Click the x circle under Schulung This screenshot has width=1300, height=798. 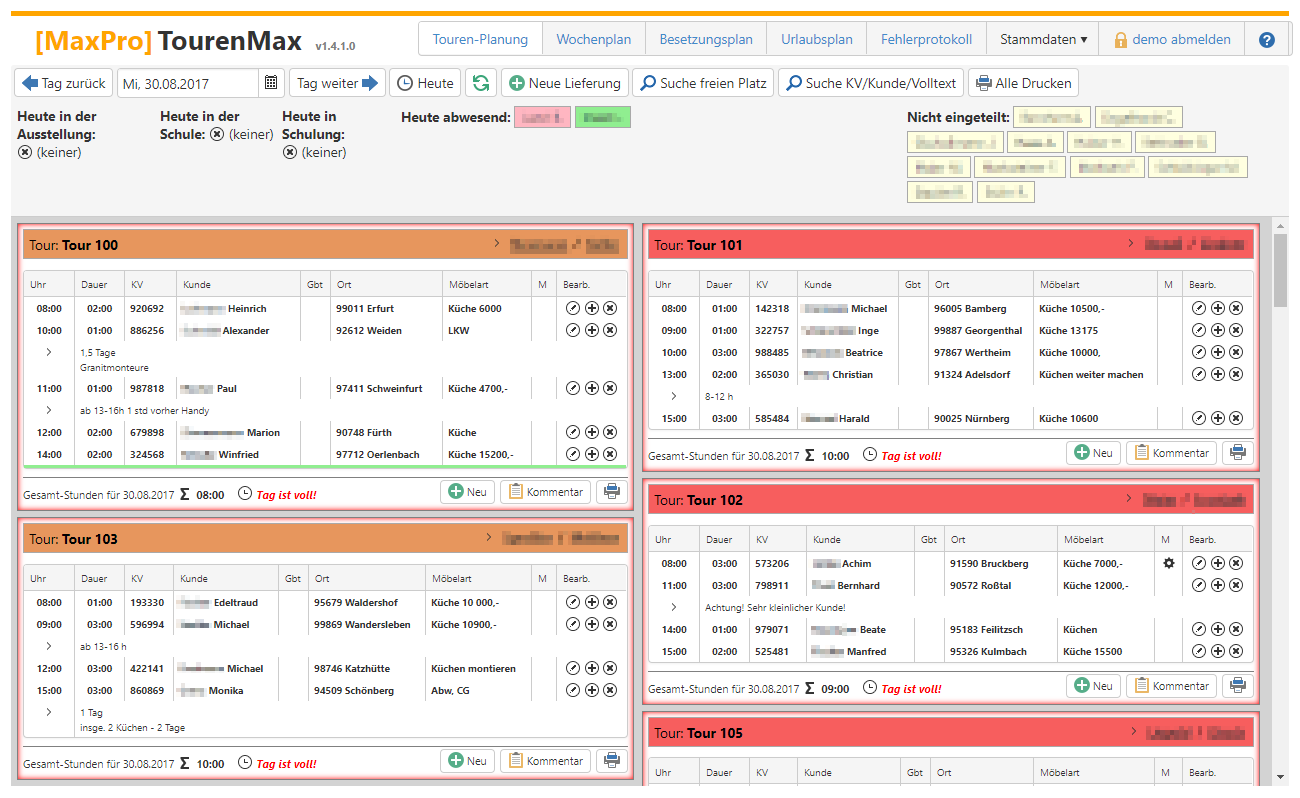(x=290, y=153)
